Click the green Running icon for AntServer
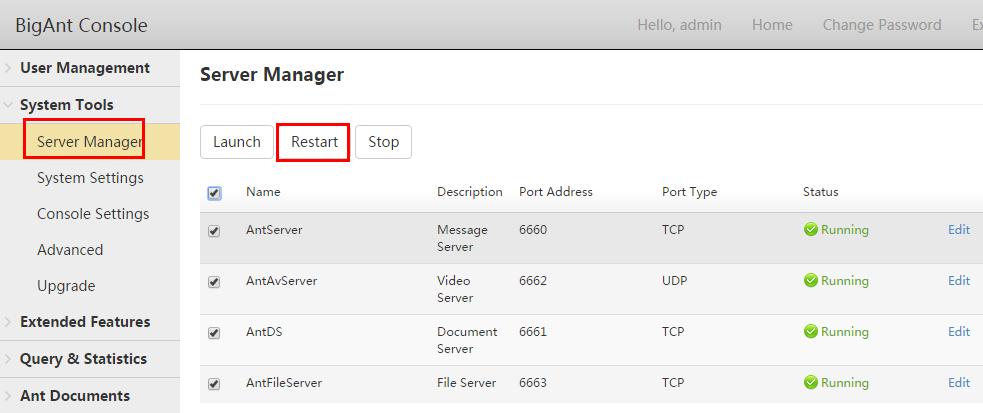This screenshot has width=983, height=413. [x=811, y=230]
